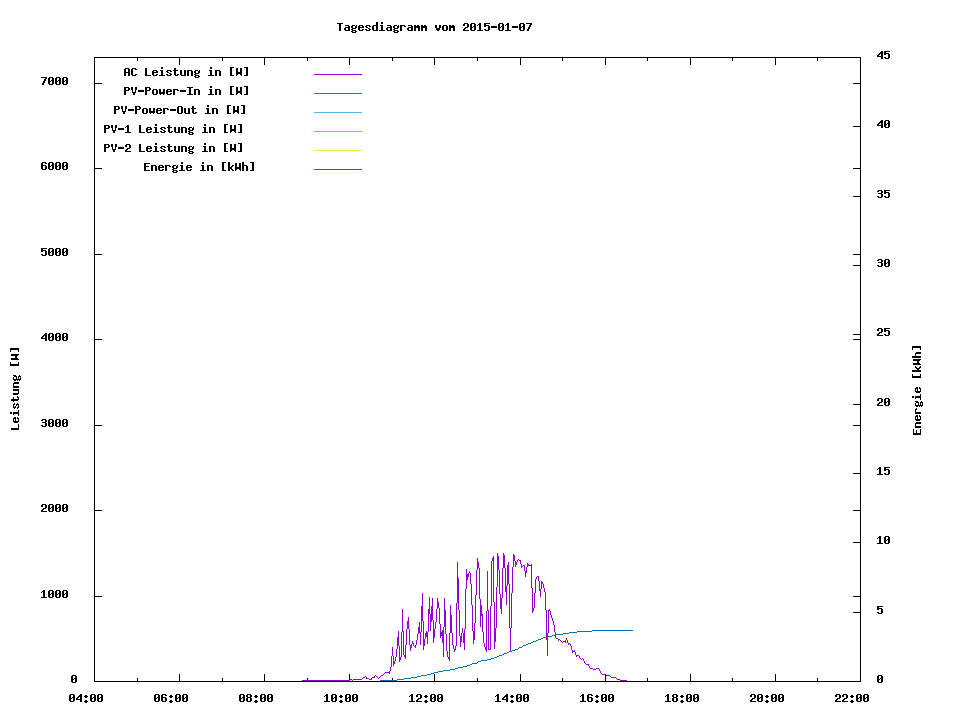This screenshot has width=960, height=720.
Task: Click the Energie in [kWh] legend label
Action: pos(199,167)
